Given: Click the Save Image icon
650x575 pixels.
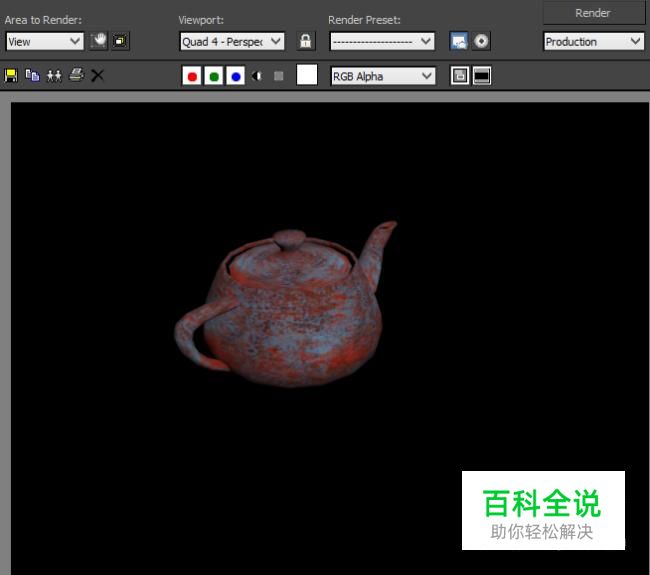Looking at the screenshot, I should click(x=11, y=75).
